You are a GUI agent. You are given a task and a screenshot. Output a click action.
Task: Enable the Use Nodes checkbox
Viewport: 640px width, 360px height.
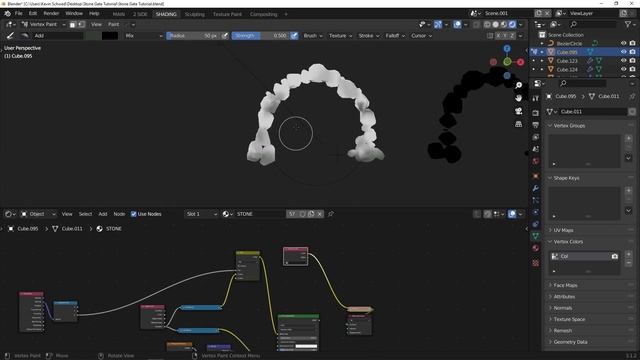tap(133, 214)
